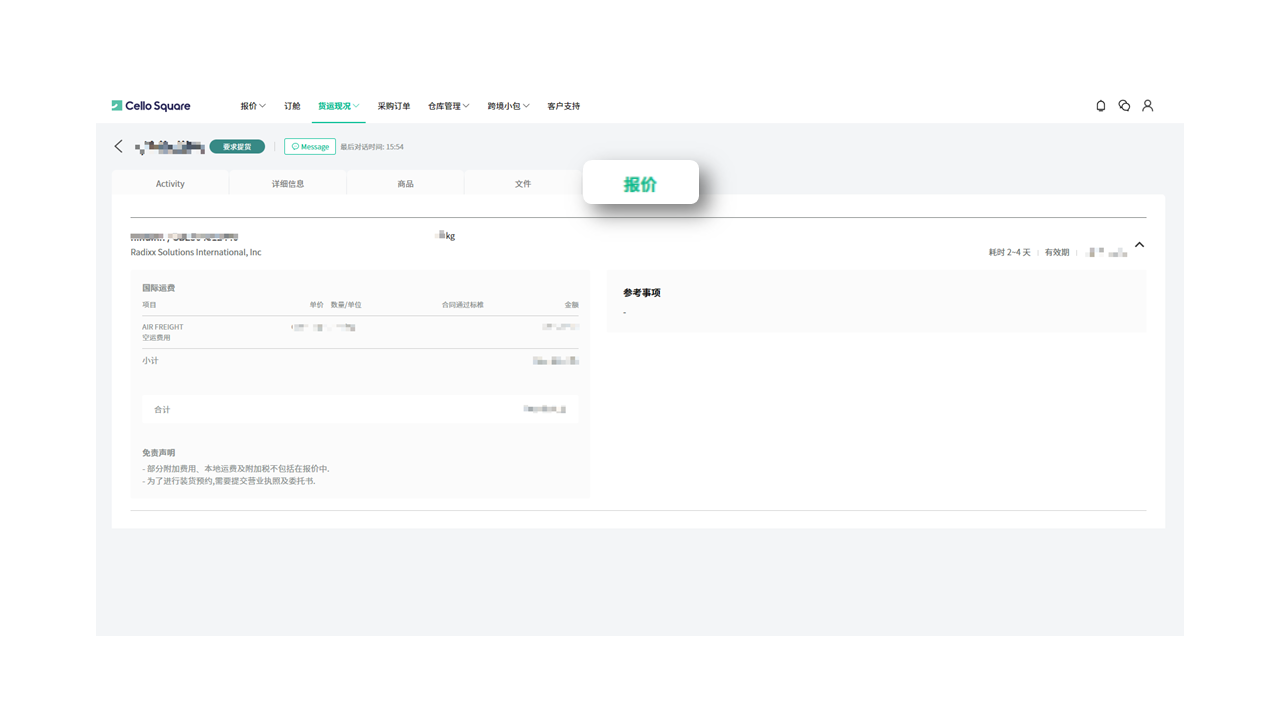Open the 仓库管理 dropdown
The image size is (1280, 720).
coord(448,106)
